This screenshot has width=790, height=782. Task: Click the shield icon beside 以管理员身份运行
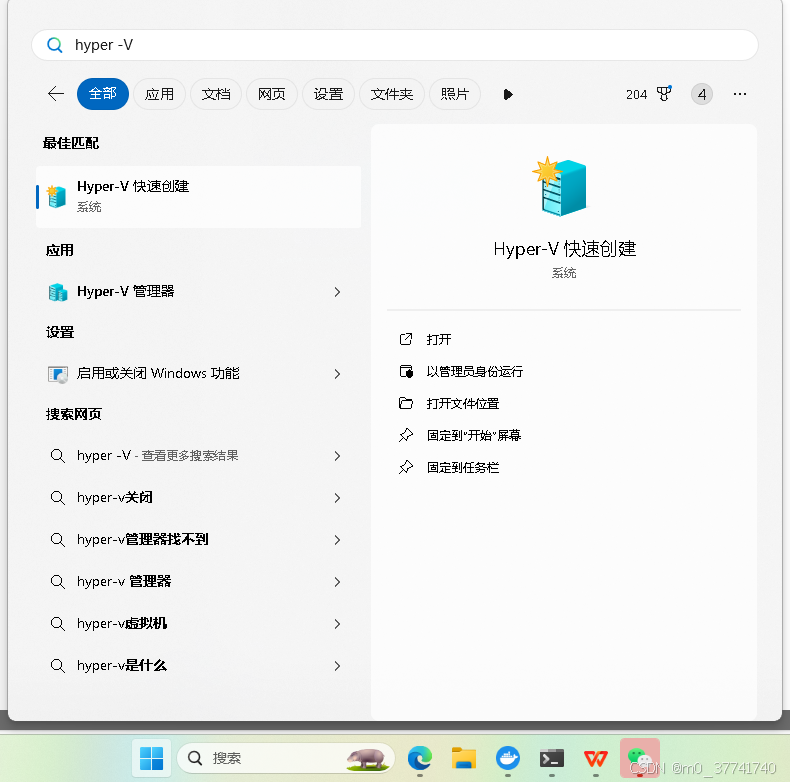coord(406,372)
